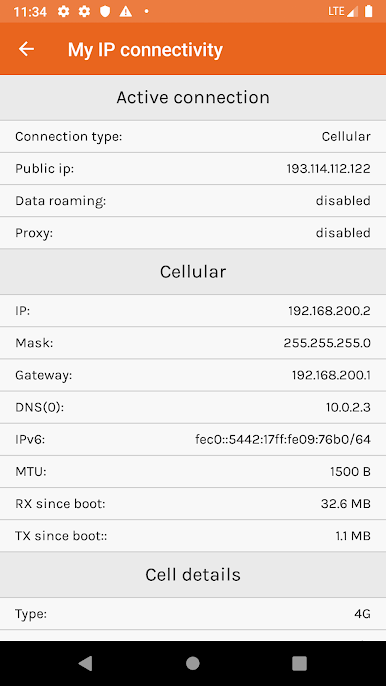Tap the DNS(0) 10.0.2.3 row
Screen dimensions: 386x686
point(193,407)
